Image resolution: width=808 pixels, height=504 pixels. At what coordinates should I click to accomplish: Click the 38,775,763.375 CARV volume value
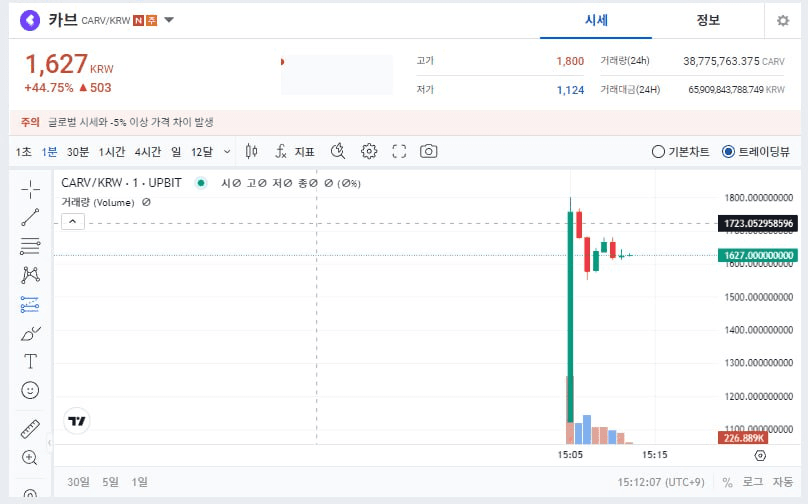point(734,61)
